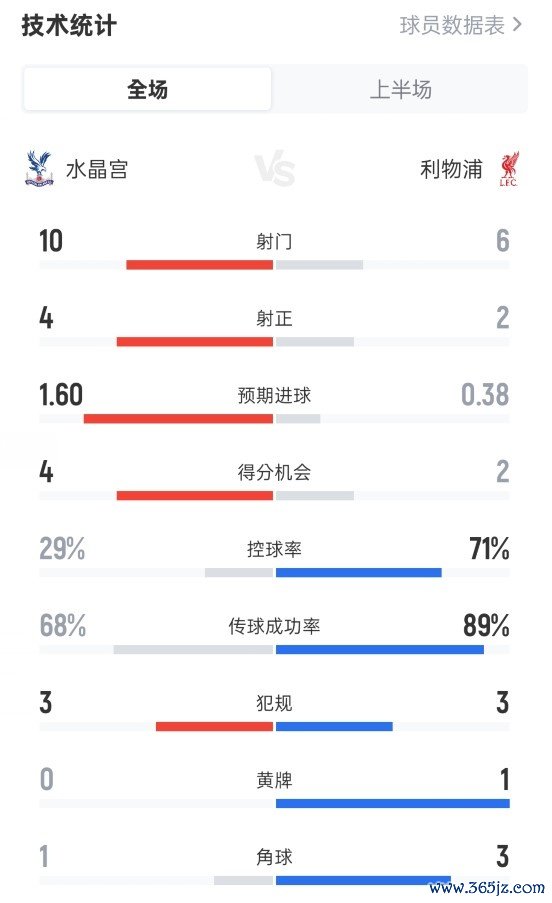
Task: Select the 利物浦 team name
Action: pos(451,169)
